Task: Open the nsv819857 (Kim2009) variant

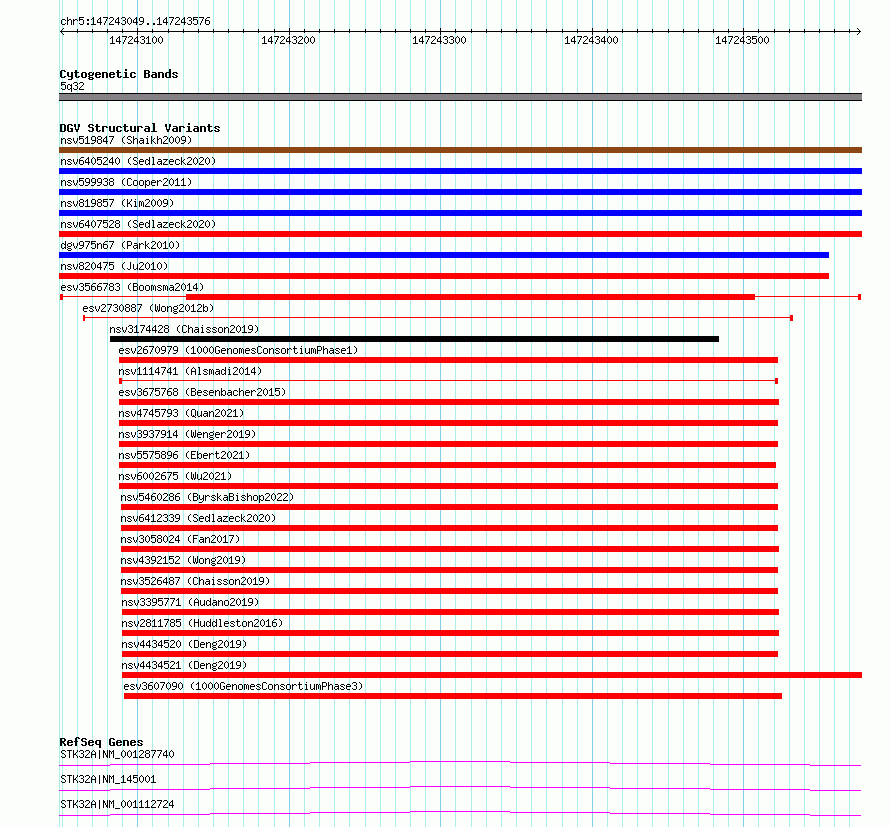Action: pos(117,203)
